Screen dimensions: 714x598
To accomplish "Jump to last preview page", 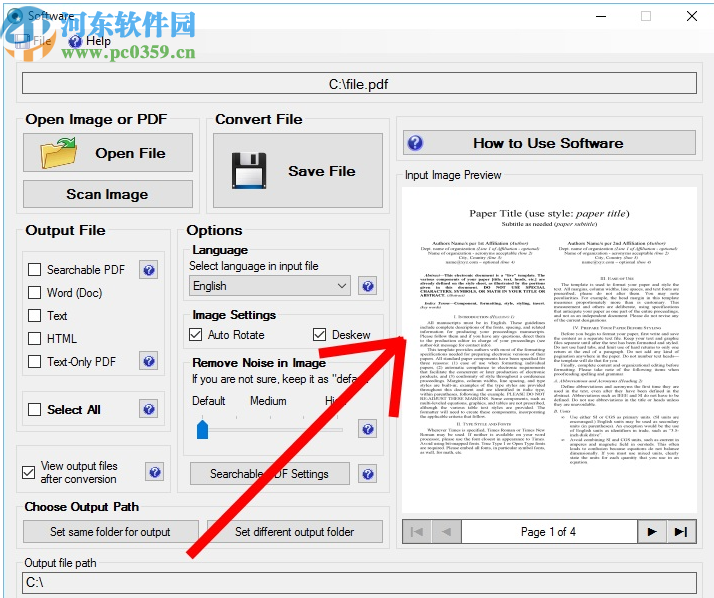I will (681, 532).
